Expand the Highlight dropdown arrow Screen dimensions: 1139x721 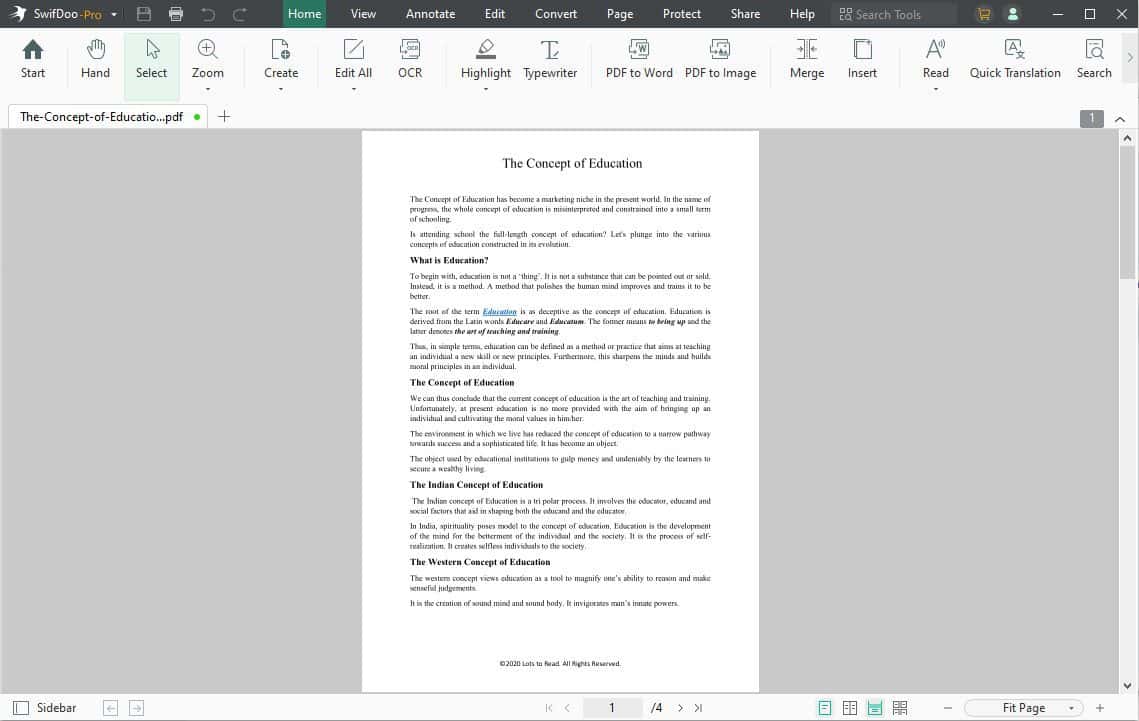(x=486, y=89)
